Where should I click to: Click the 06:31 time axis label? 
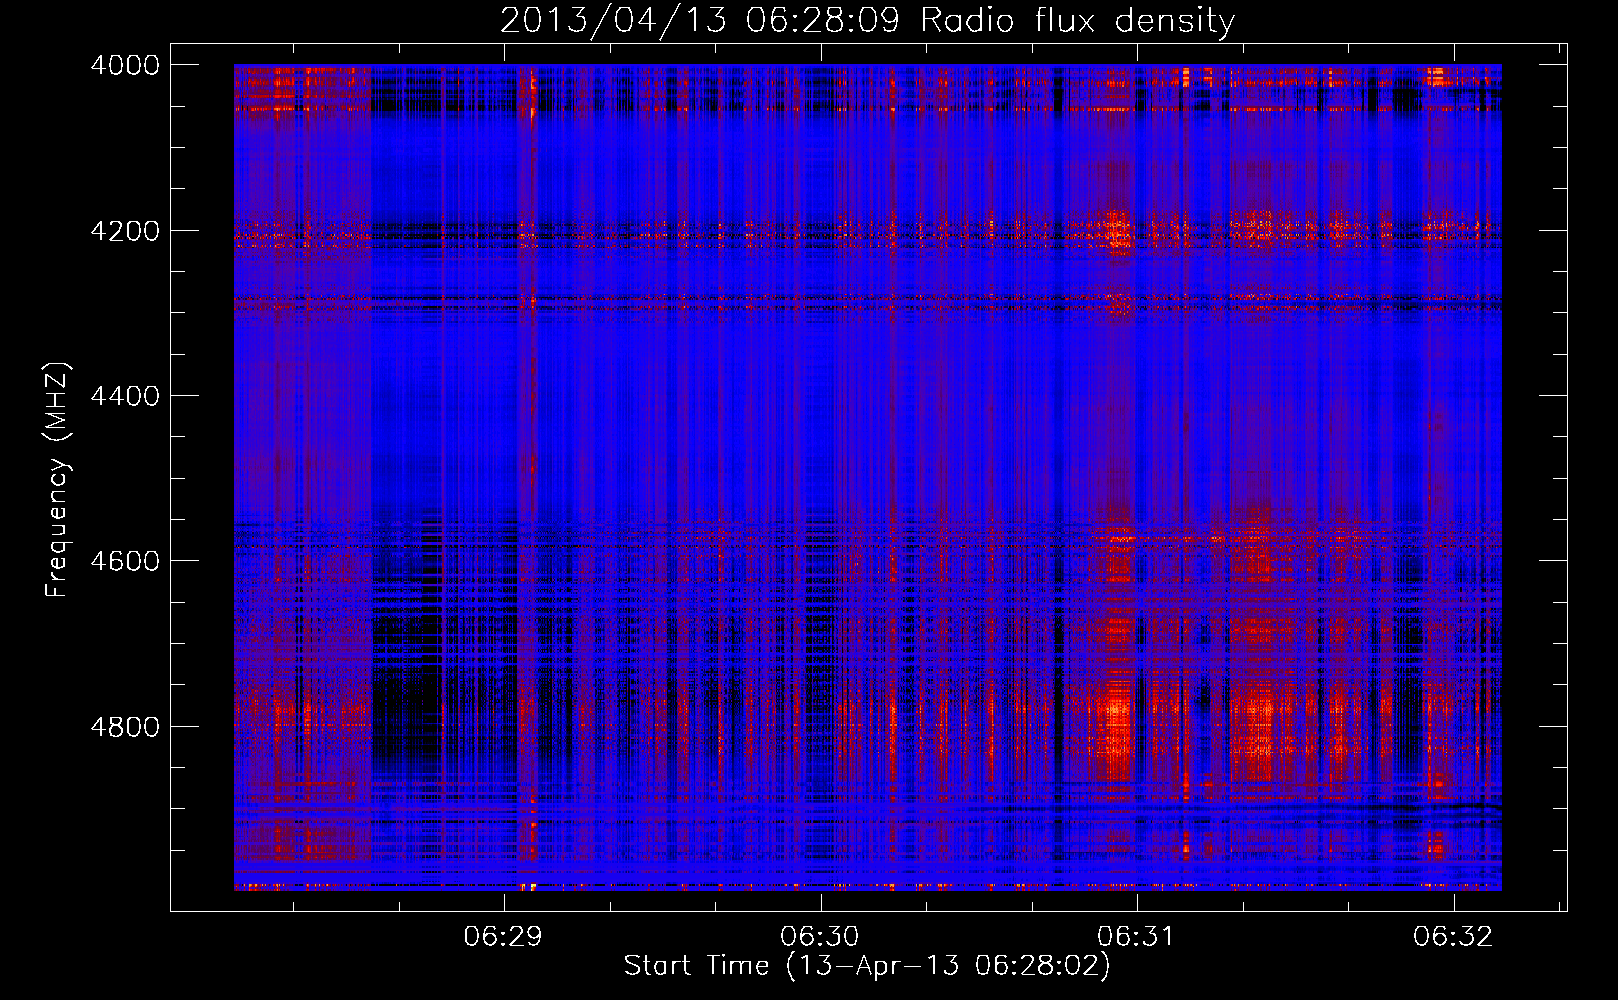[1136, 936]
